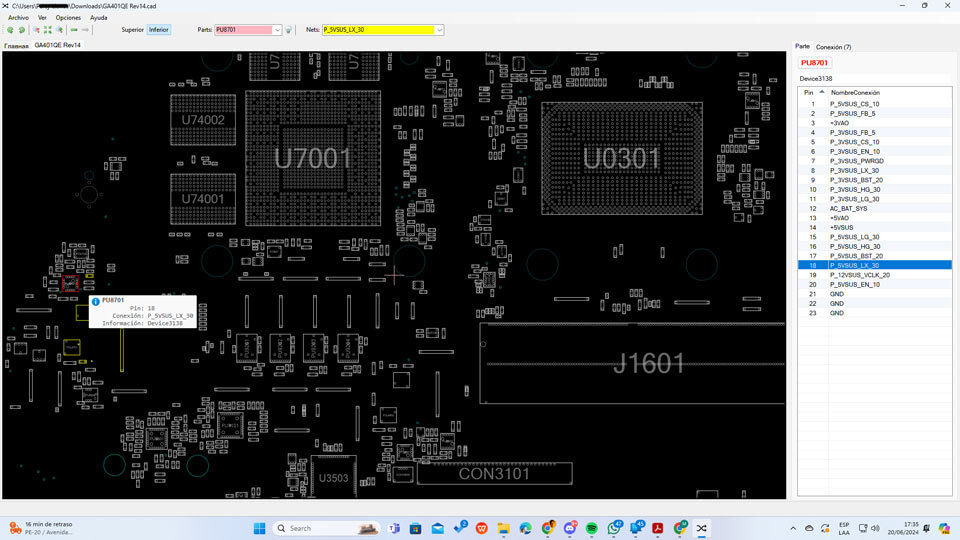Open the Copilot icon in the taskbar
This screenshot has width=960, height=540.
pyautogui.click(x=944, y=528)
